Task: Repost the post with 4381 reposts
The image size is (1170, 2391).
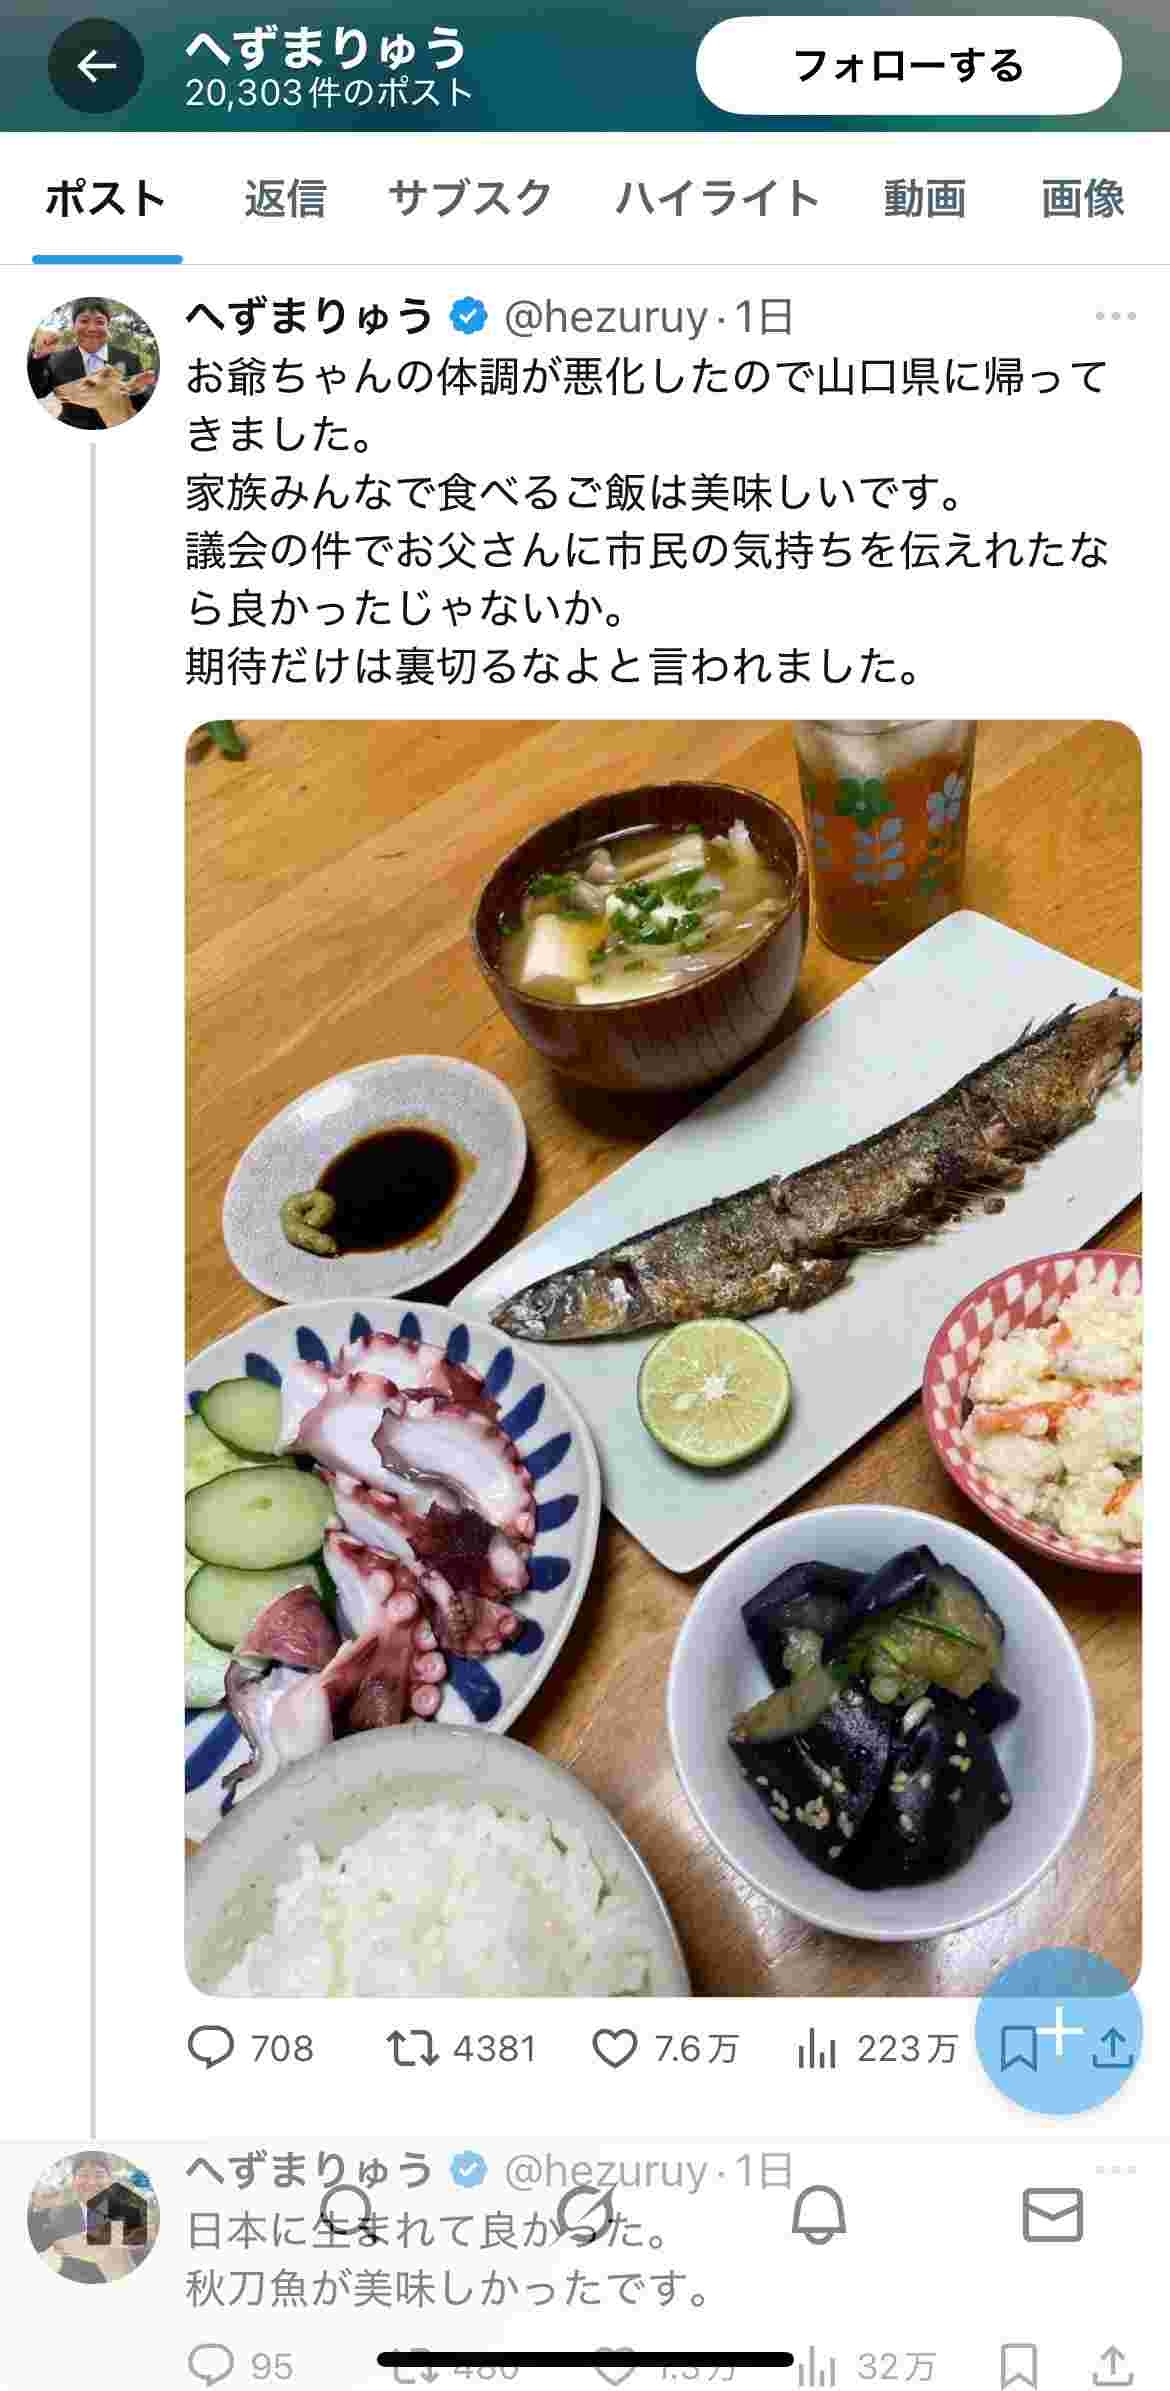Action: (x=461, y=2047)
